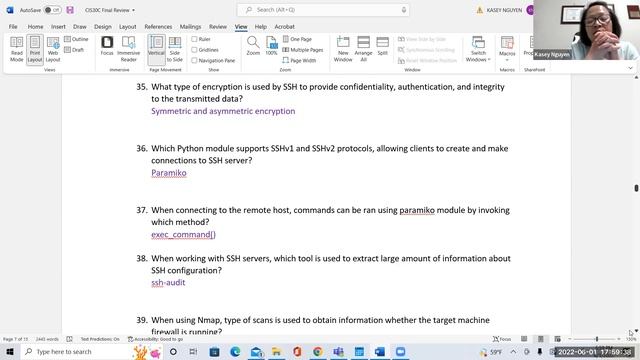Open Zoom from the taskbar

(400, 351)
